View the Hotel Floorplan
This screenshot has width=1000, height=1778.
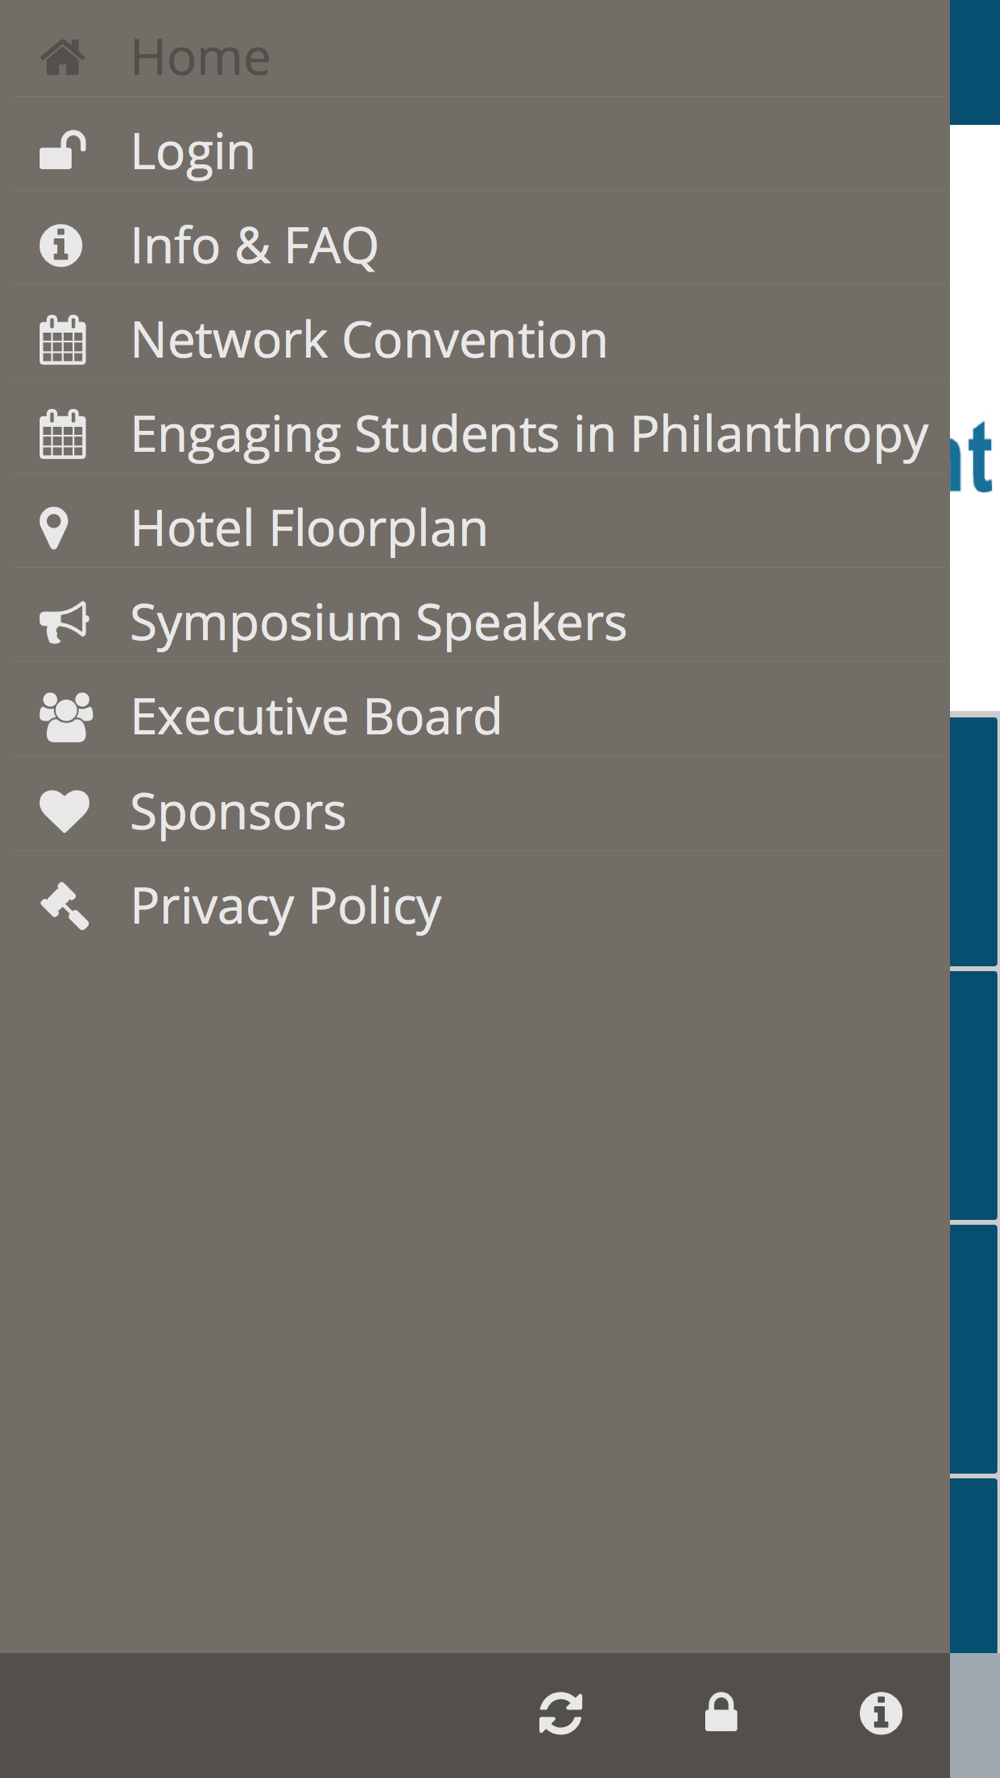309,528
